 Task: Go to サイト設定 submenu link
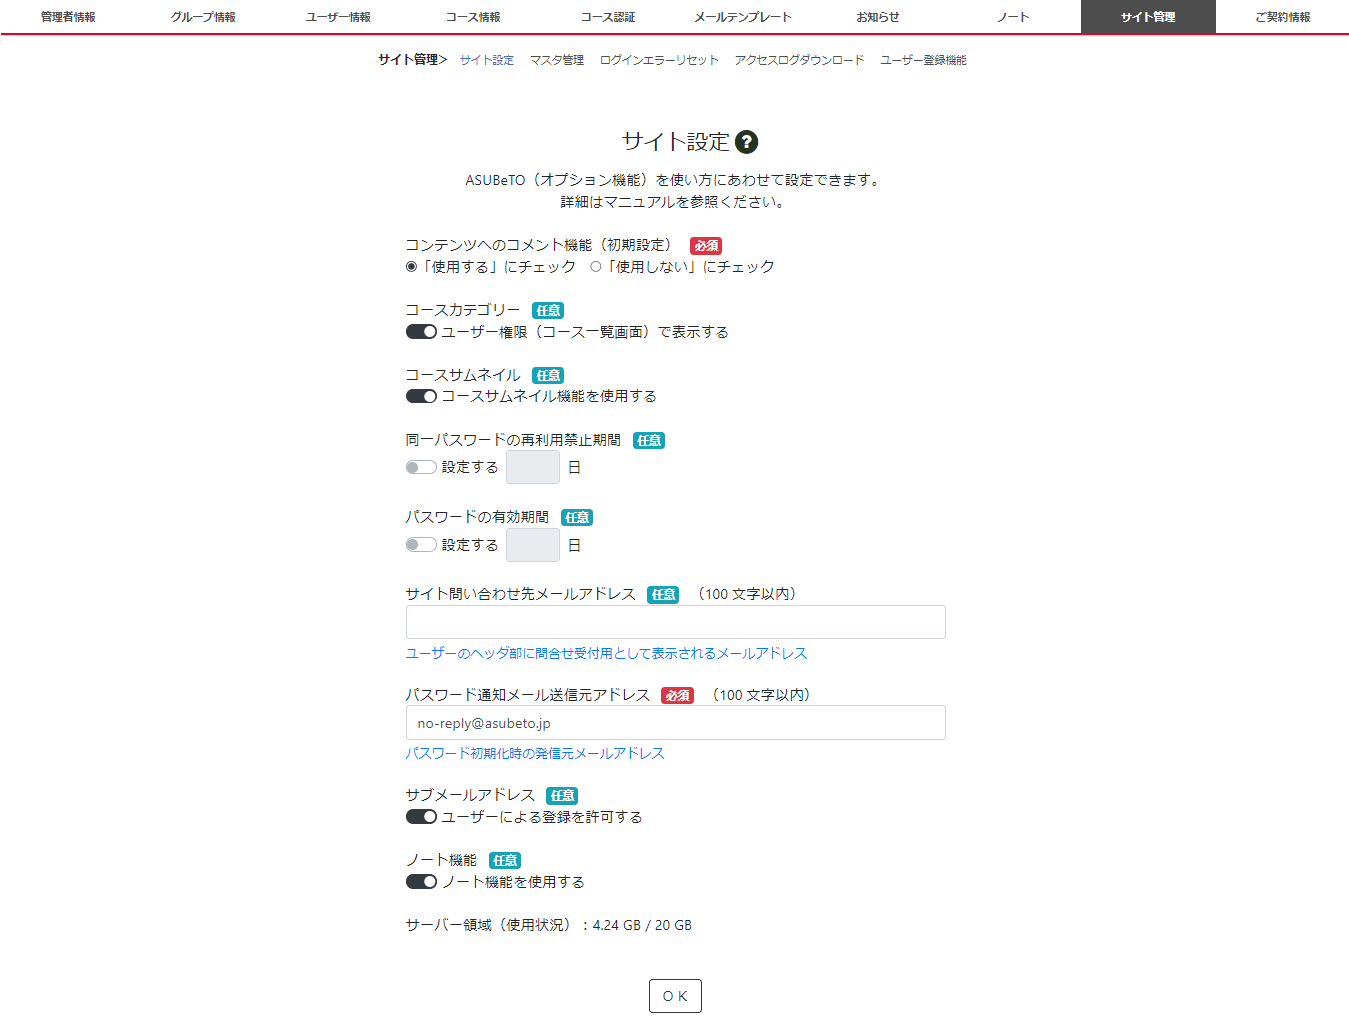coord(487,60)
